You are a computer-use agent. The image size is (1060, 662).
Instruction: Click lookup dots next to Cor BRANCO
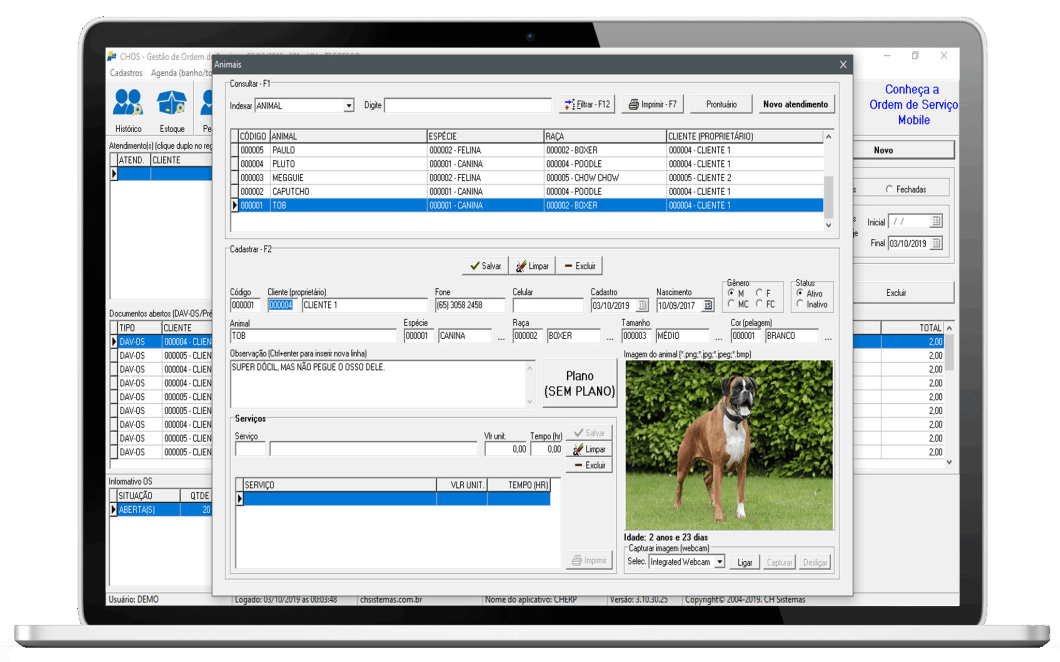[x=828, y=337]
